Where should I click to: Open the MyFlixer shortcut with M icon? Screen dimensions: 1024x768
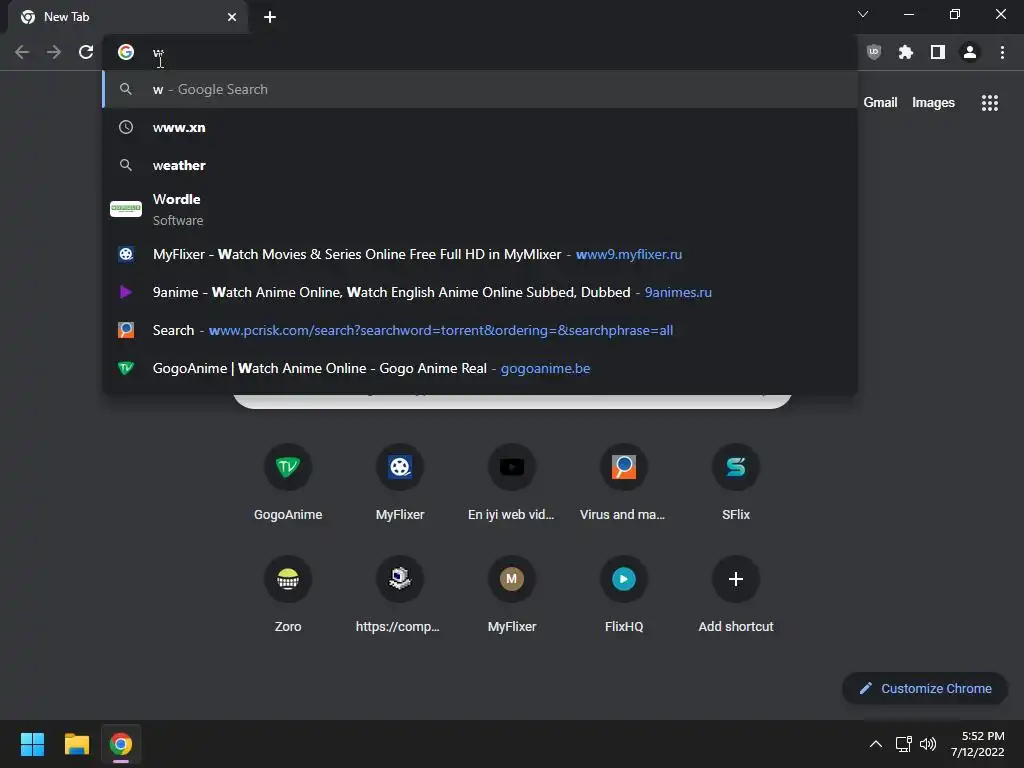click(x=512, y=594)
